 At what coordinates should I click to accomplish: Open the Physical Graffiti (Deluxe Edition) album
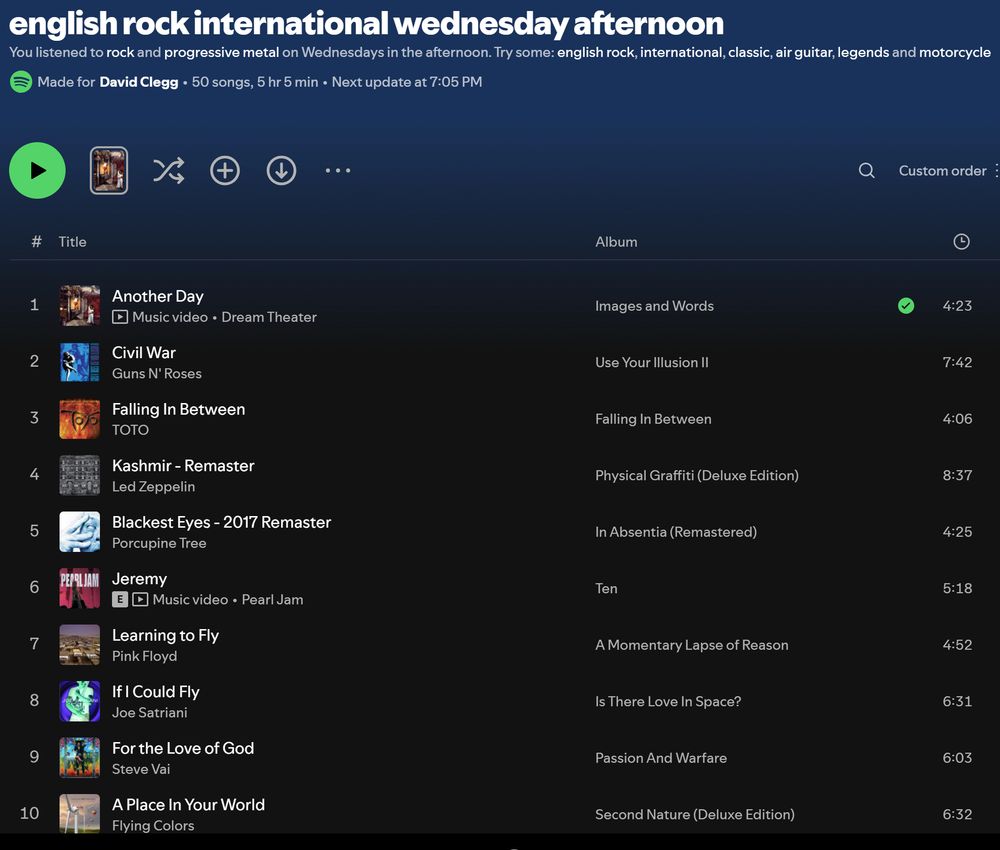[x=696, y=475]
